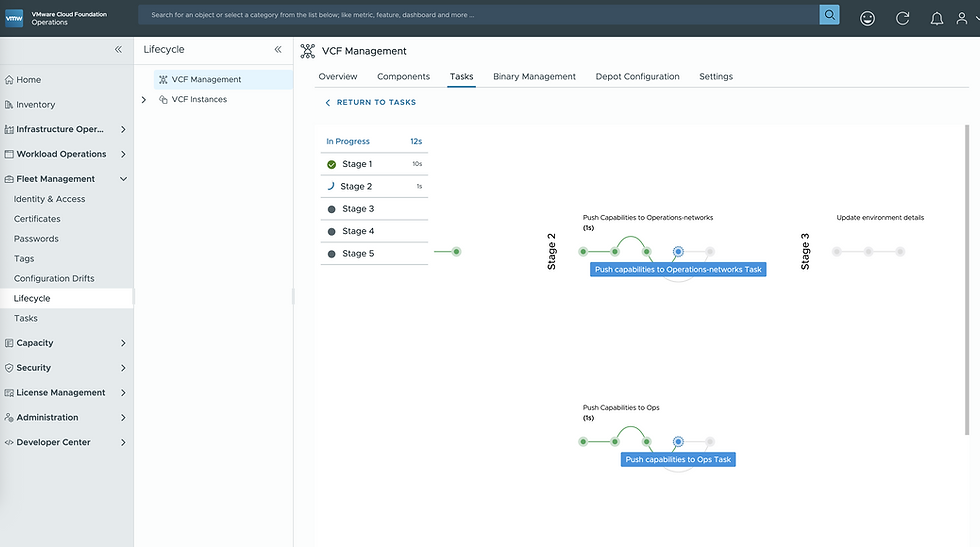Expand the Capacity menu
Image resolution: width=980 pixels, height=547 pixels.
coord(123,343)
